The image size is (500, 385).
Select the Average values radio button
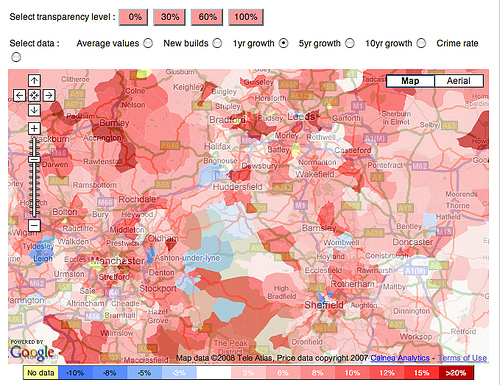coord(148,43)
